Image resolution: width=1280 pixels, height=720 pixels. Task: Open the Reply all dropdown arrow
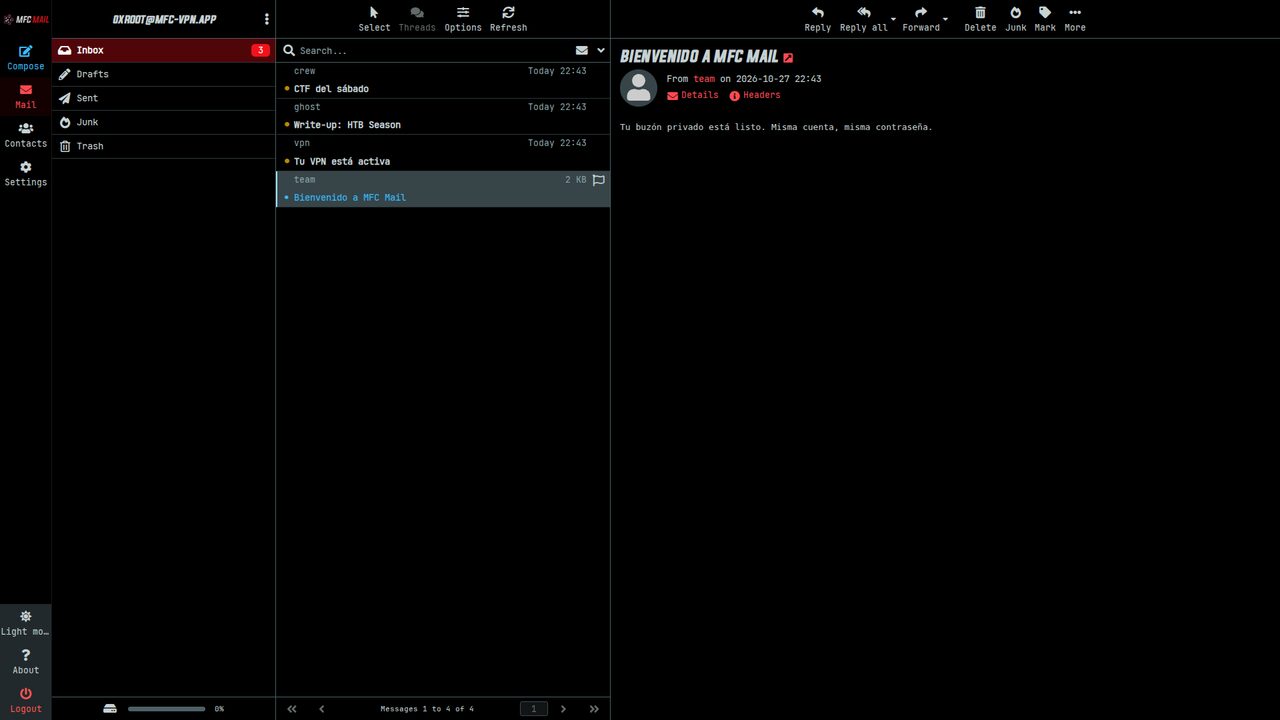(893, 20)
